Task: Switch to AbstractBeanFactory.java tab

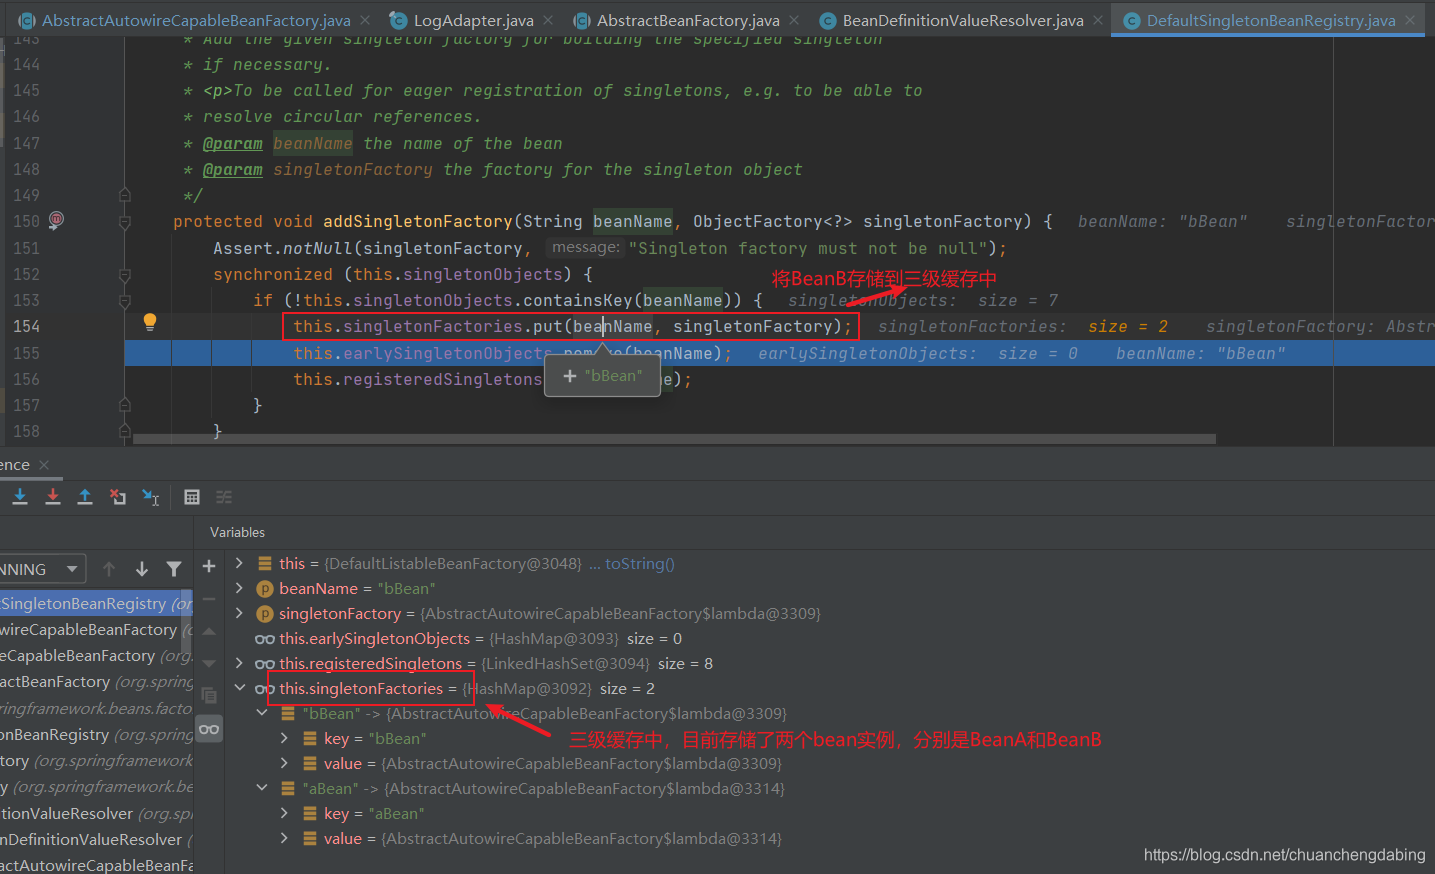Action: (x=687, y=20)
